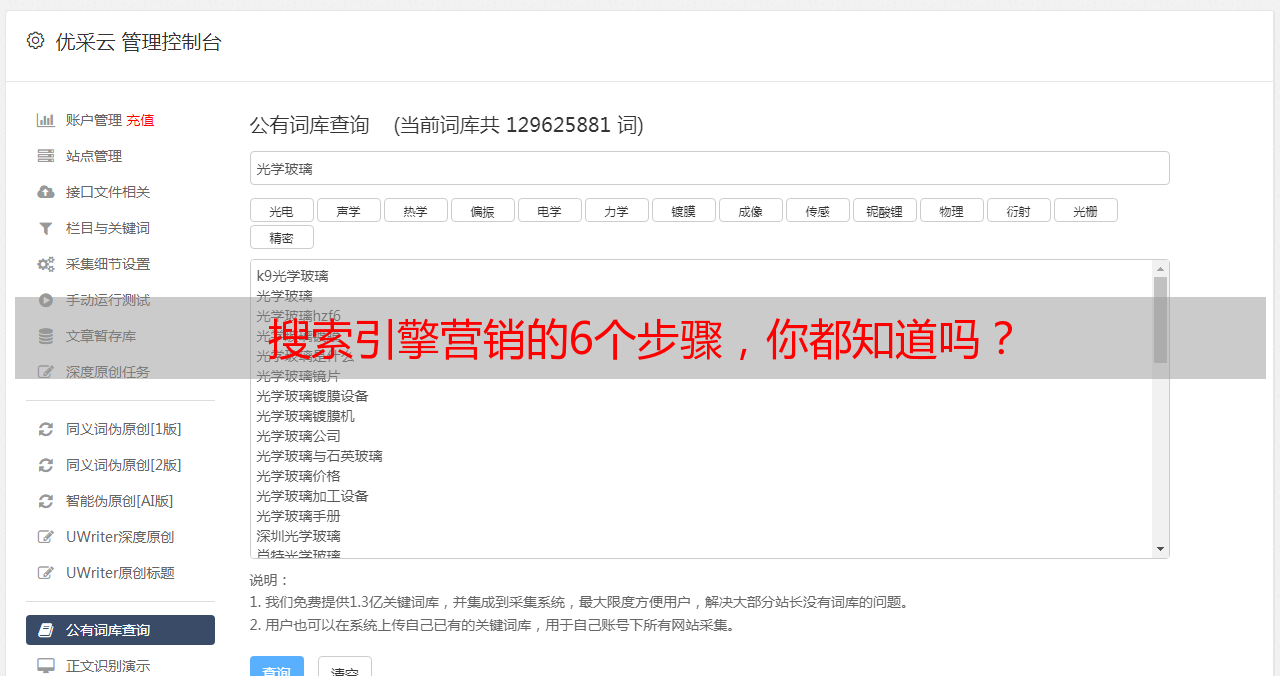
Task: Click result line 光学玻璃与石英玻璃
Action: (319, 456)
